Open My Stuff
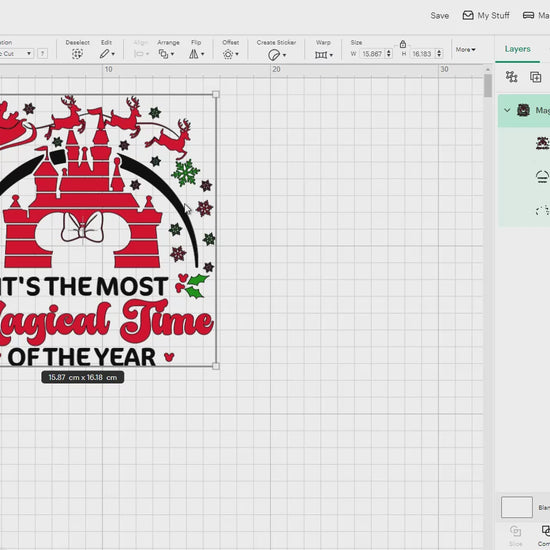The image size is (550, 550). [486, 15]
